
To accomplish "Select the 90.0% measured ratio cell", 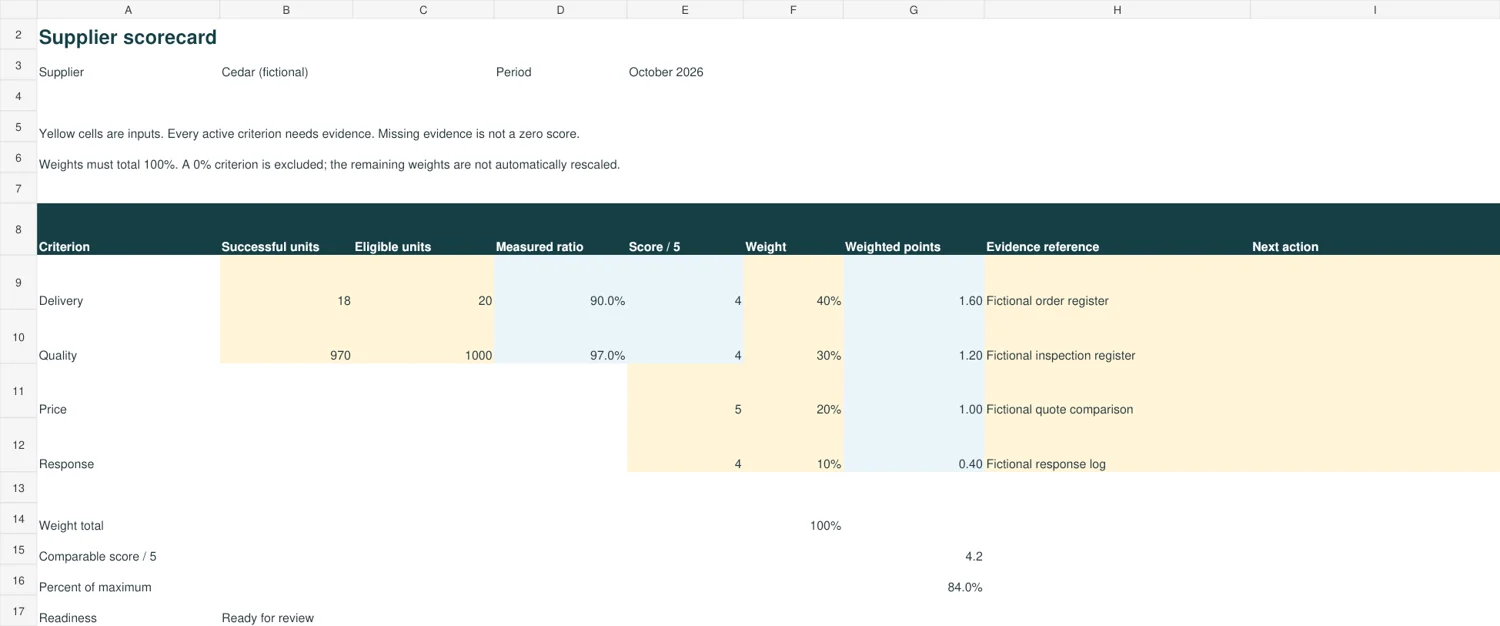I will [x=560, y=282].
